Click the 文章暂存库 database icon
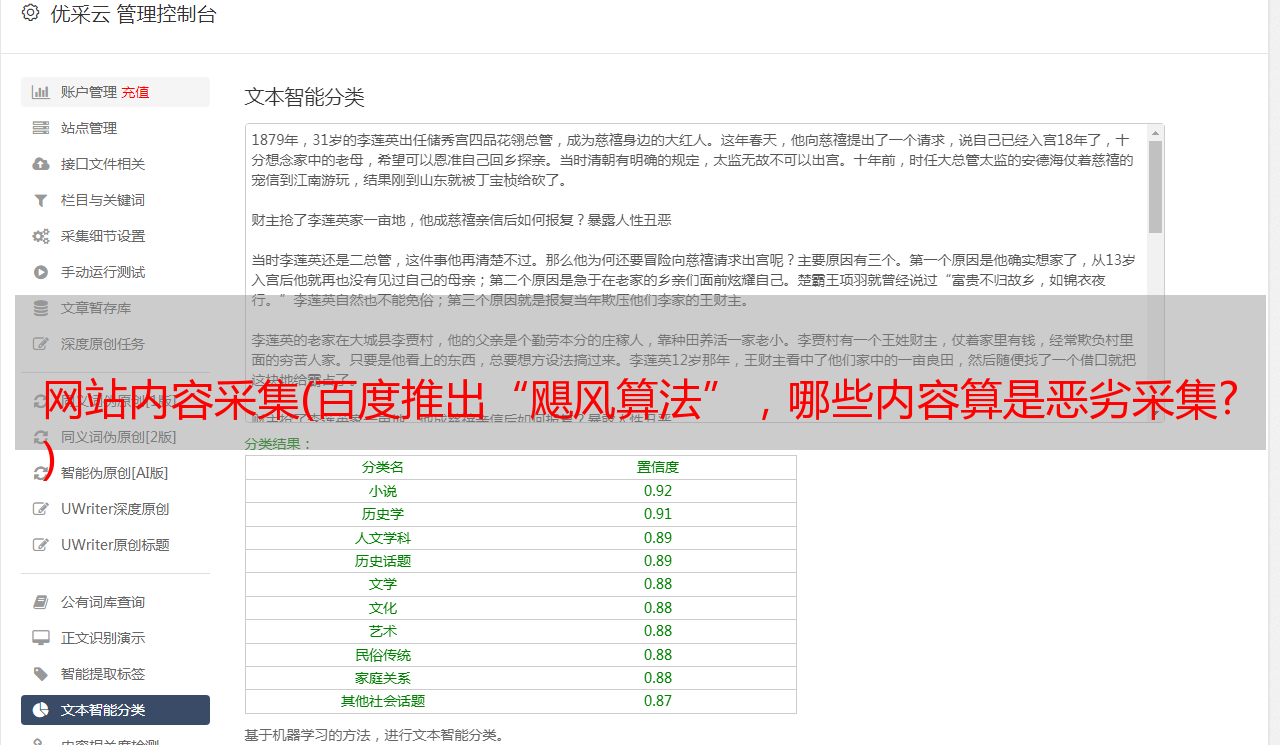This screenshot has width=1280, height=745. coord(41,308)
